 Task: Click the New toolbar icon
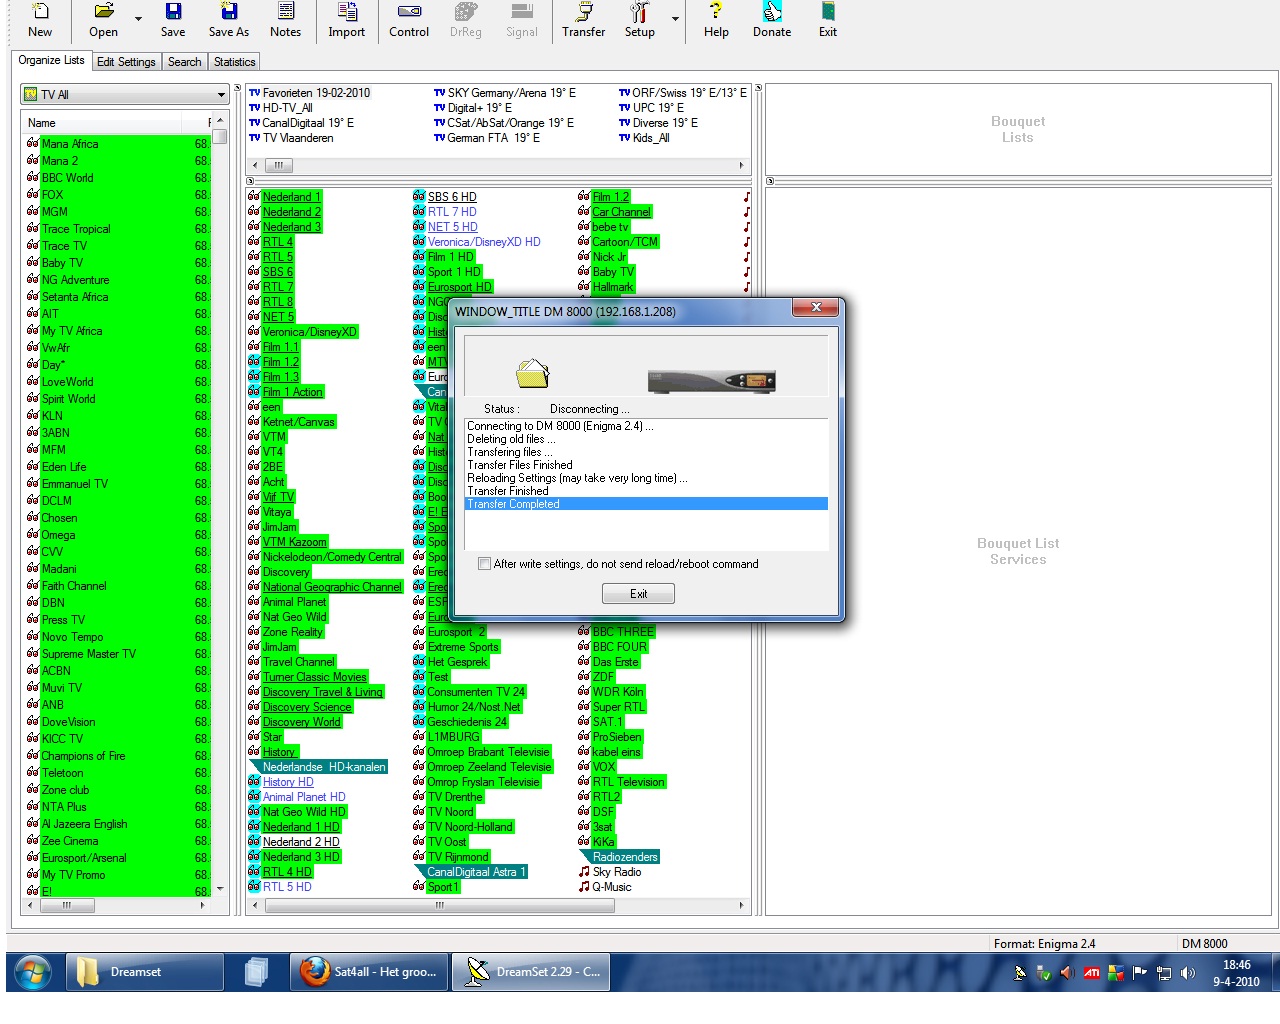[x=40, y=20]
